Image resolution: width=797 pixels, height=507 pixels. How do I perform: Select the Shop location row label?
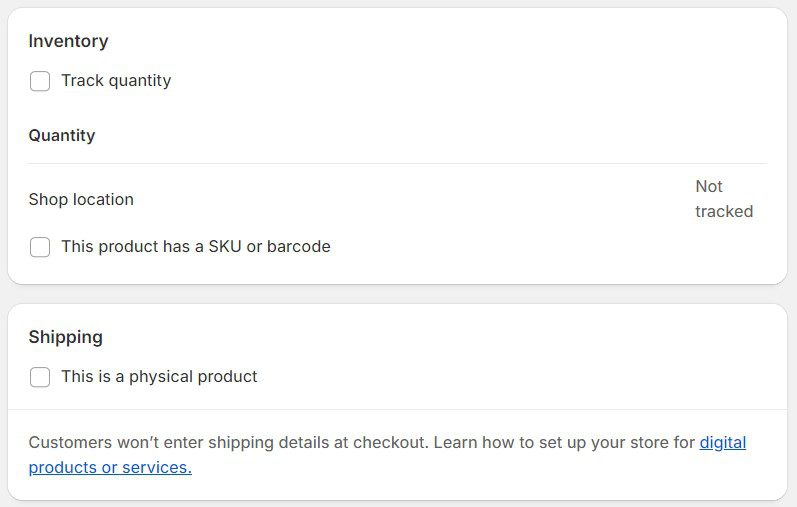[81, 199]
